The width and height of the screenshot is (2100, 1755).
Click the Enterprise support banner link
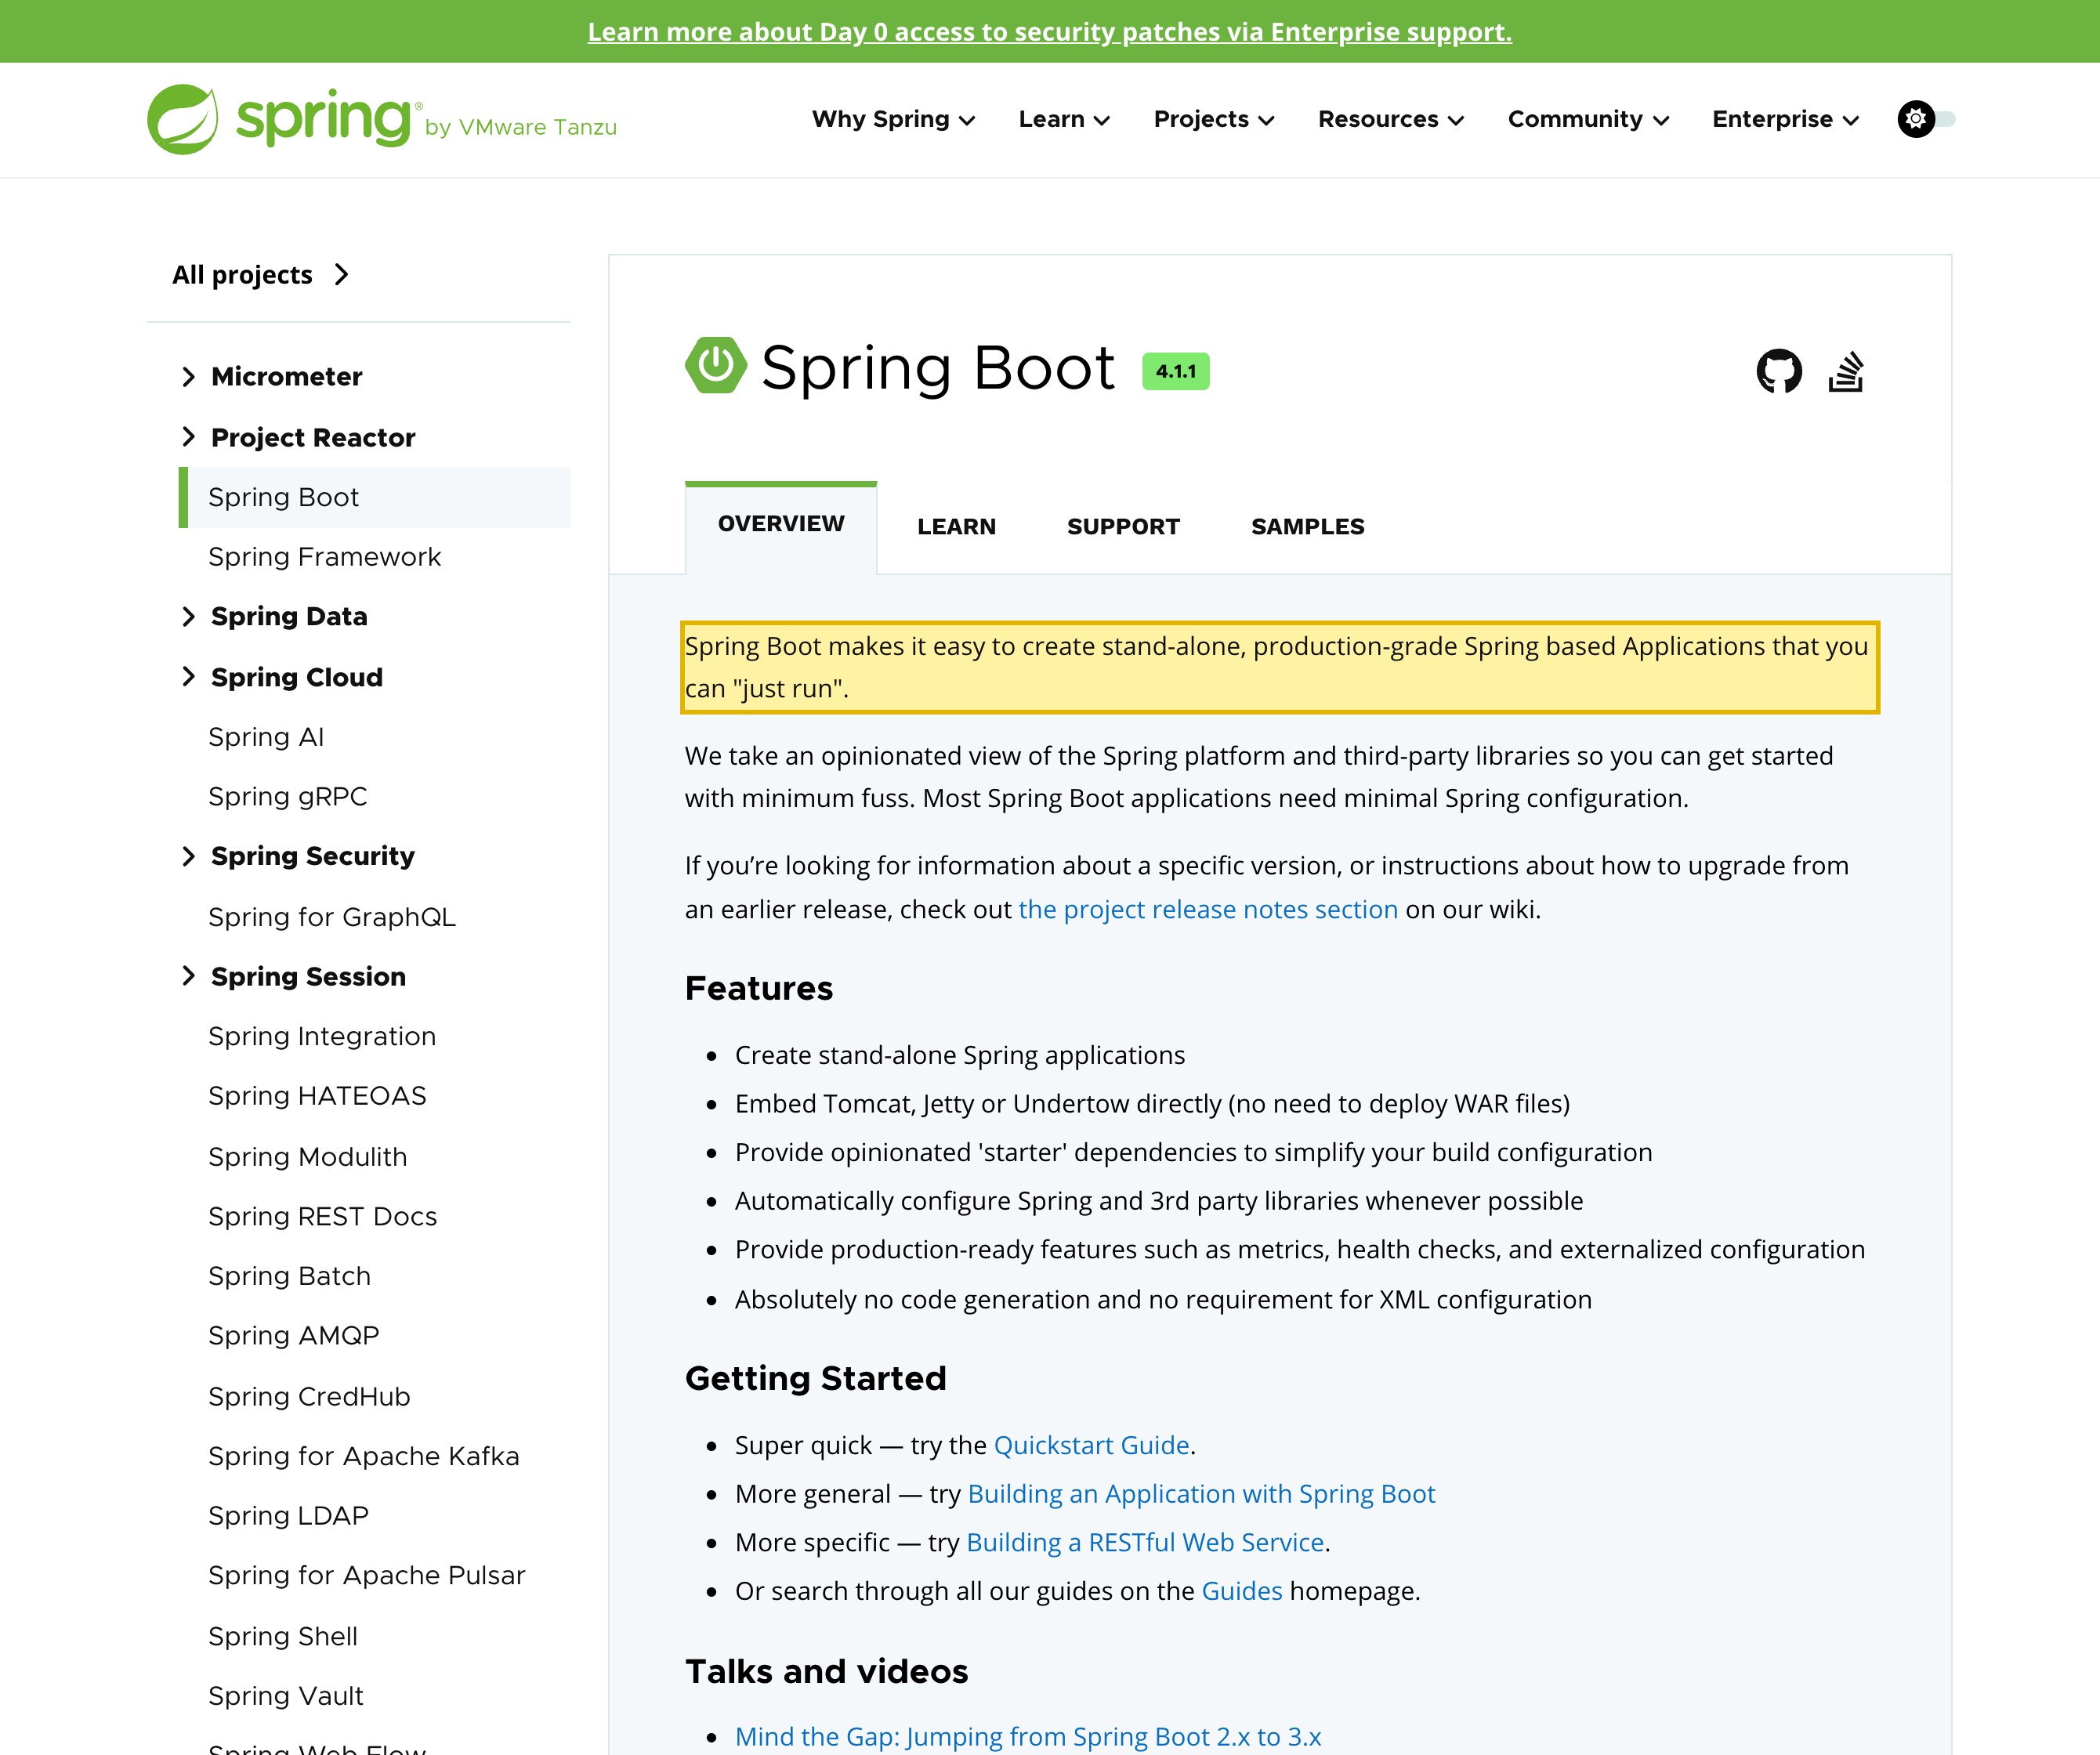click(1049, 32)
